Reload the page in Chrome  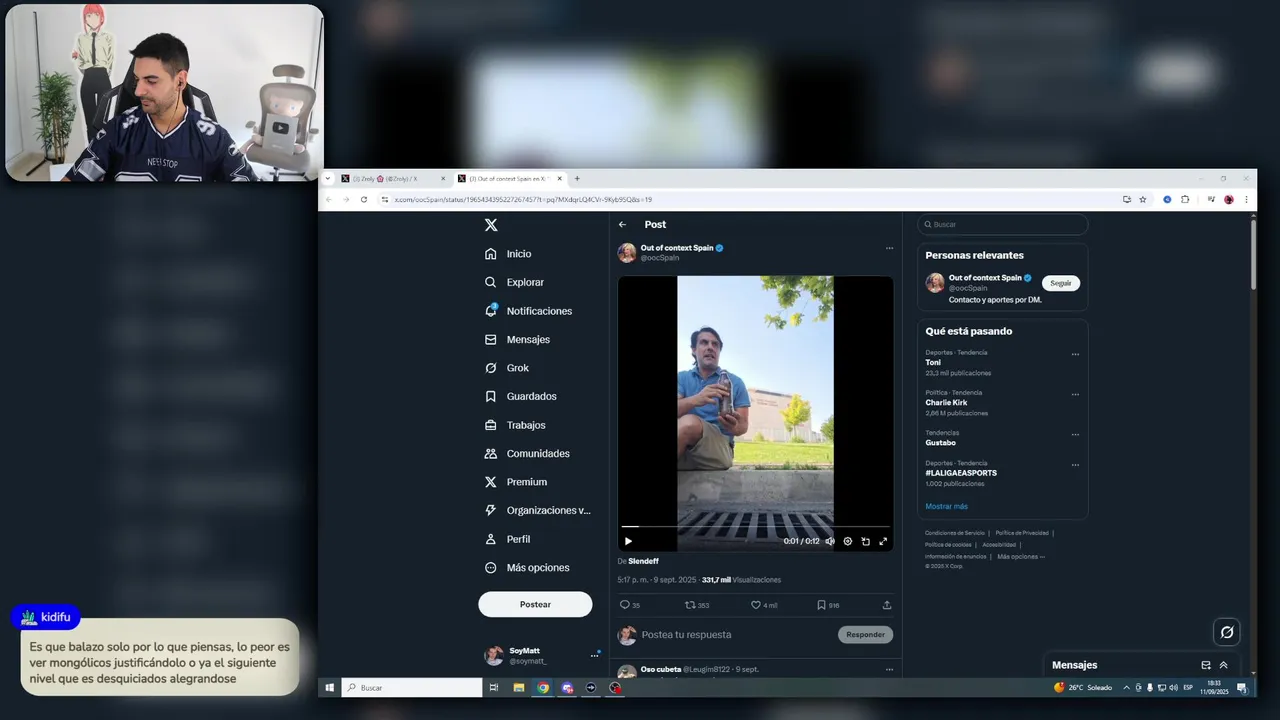(x=364, y=199)
